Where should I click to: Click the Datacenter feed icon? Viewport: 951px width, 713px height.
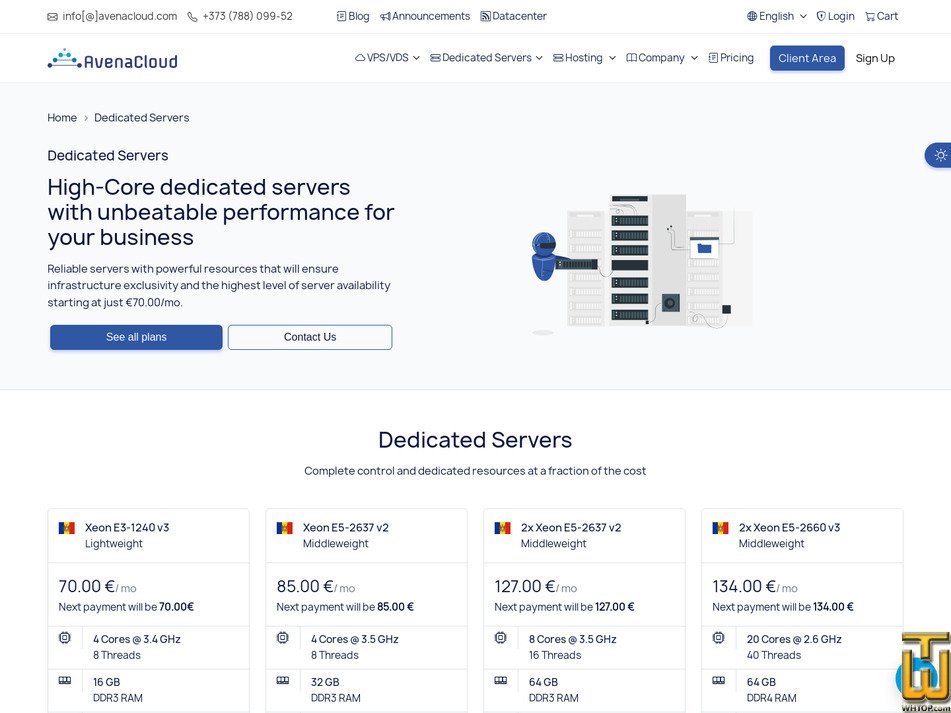[485, 16]
